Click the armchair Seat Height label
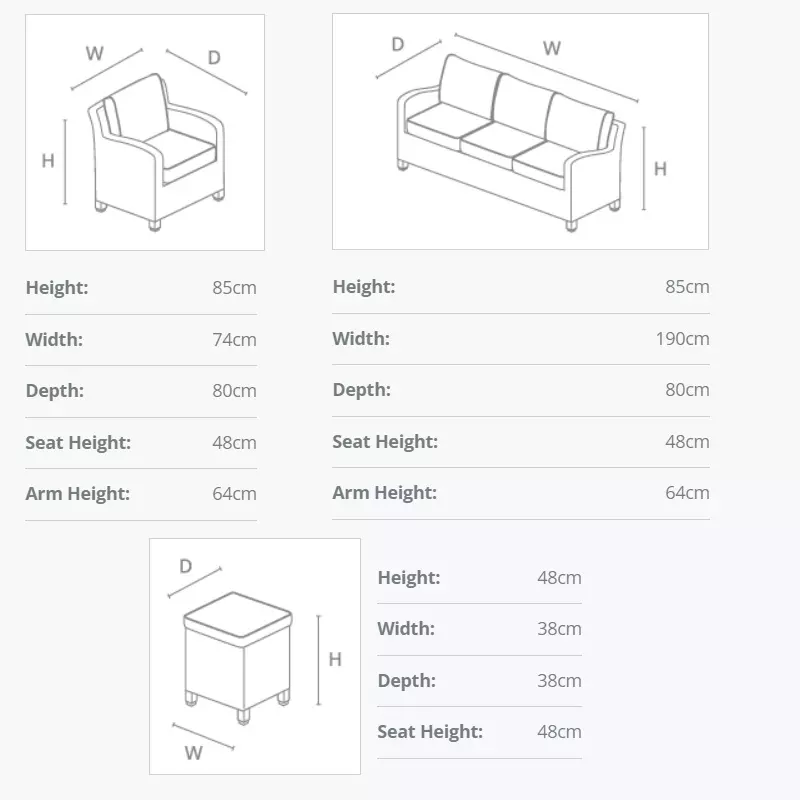The height and width of the screenshot is (800, 800). tap(78, 443)
